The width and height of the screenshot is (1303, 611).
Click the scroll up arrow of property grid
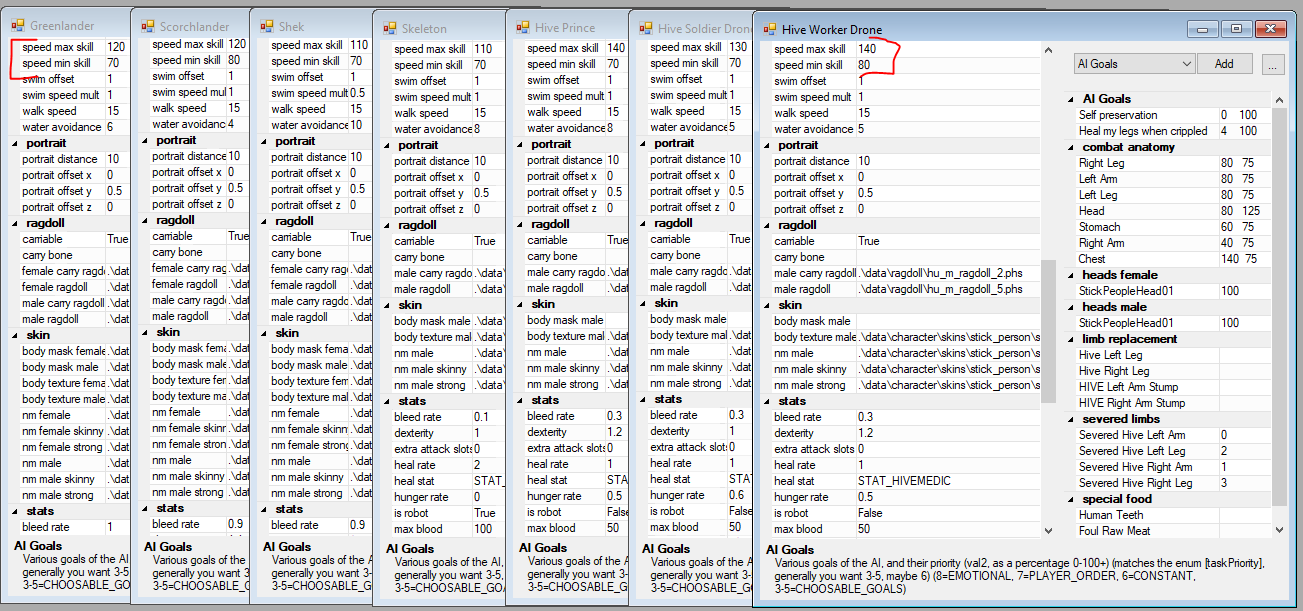click(1048, 50)
